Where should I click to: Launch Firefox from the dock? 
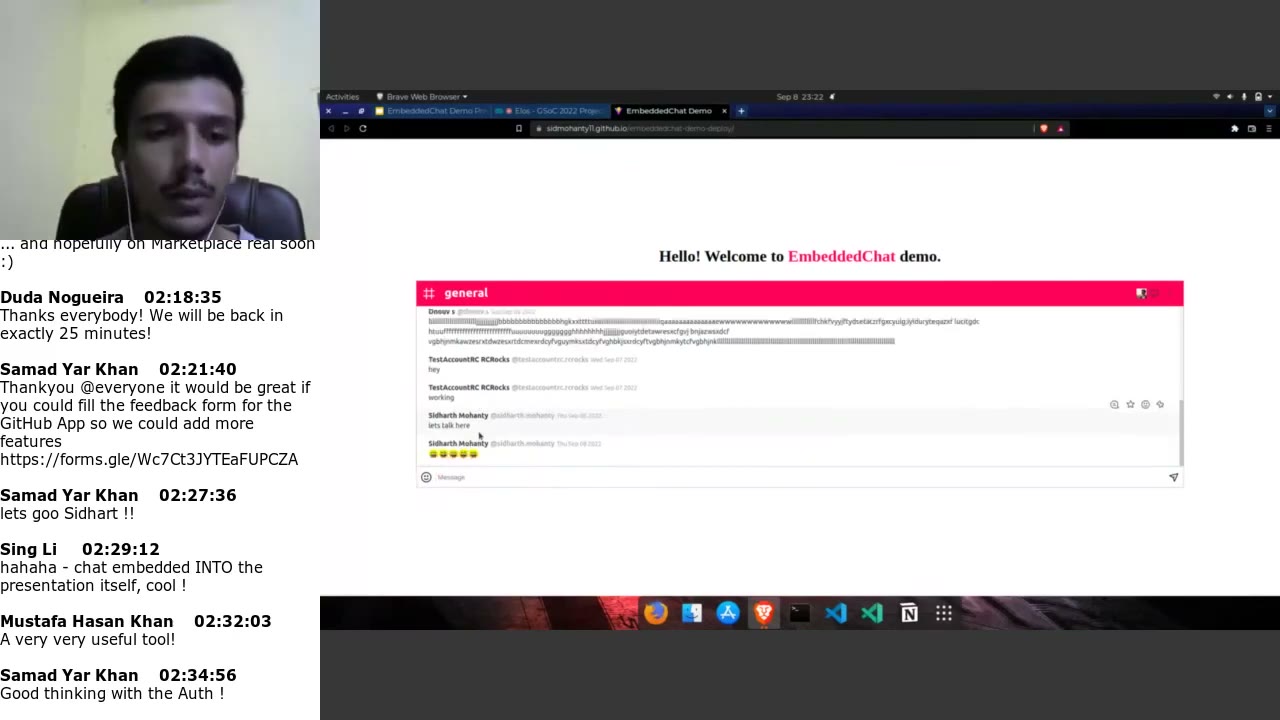click(x=655, y=613)
